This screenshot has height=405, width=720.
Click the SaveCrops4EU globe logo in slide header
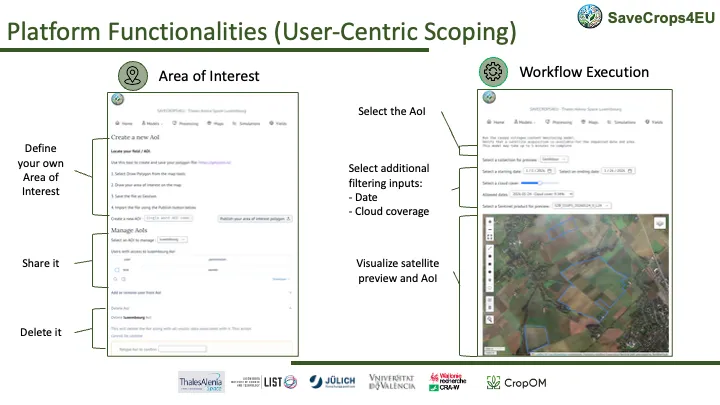click(x=590, y=17)
